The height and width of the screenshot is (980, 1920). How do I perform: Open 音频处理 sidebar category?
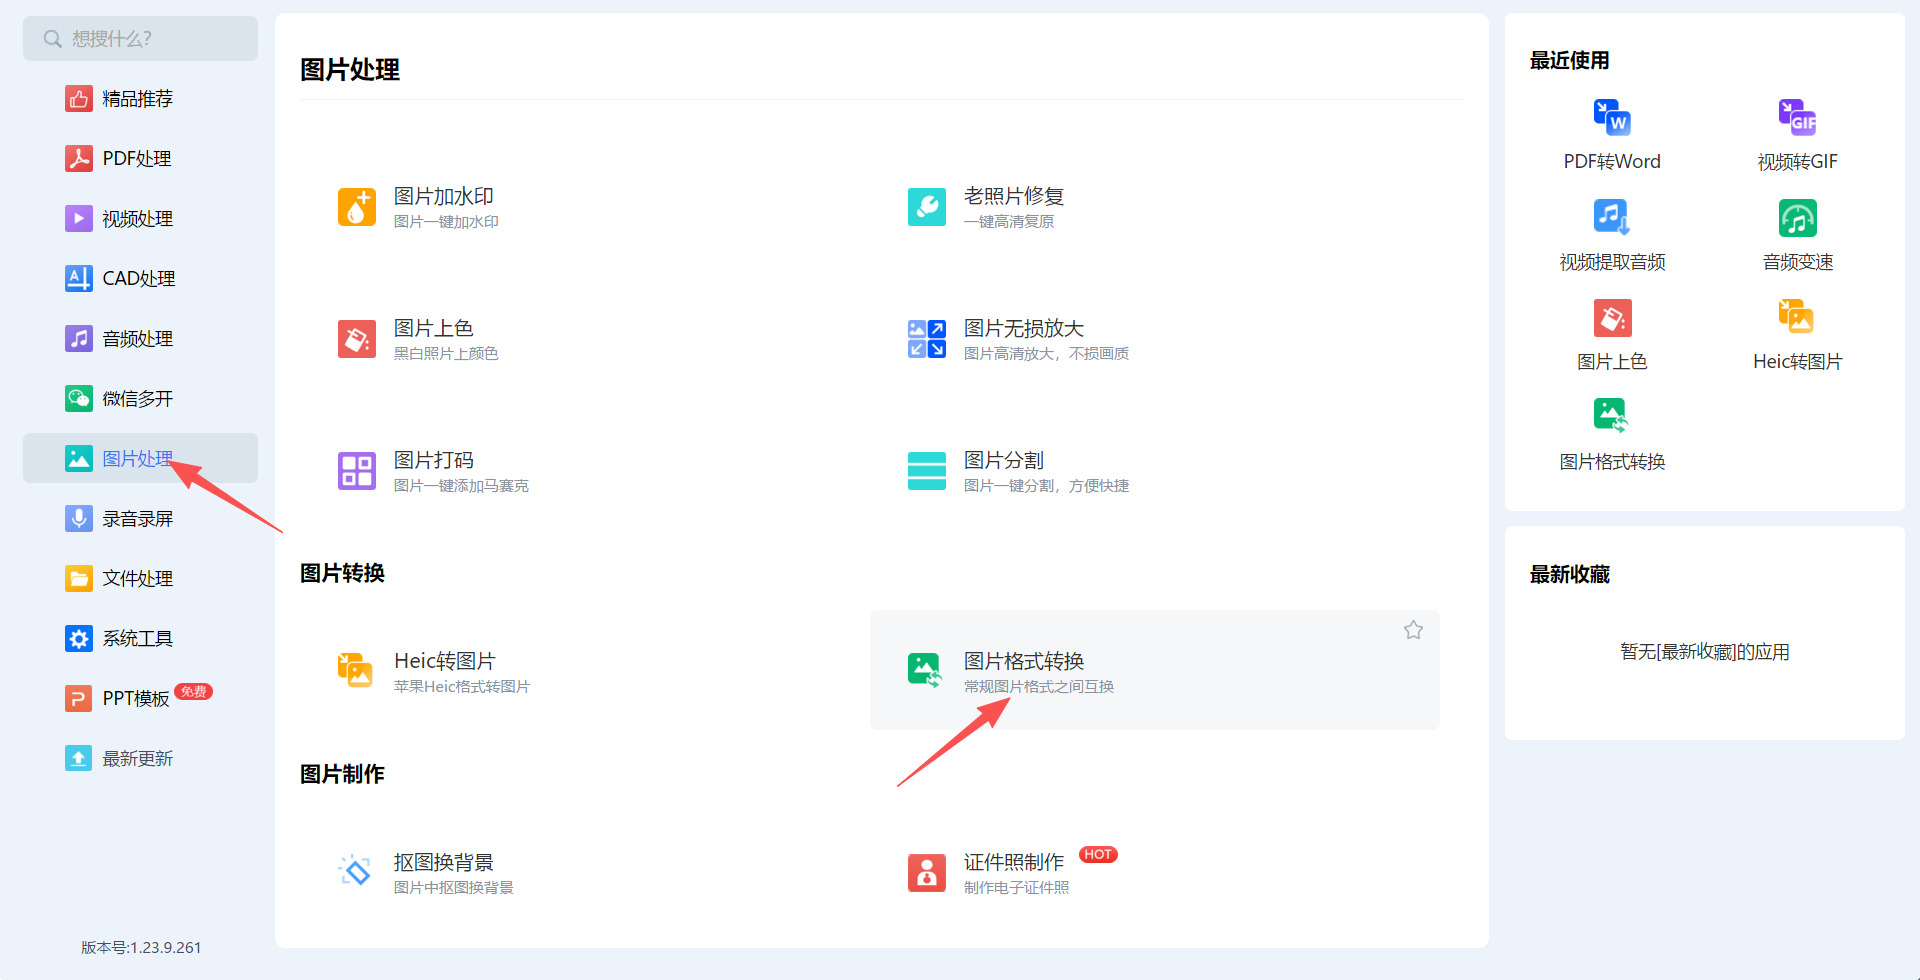140,338
